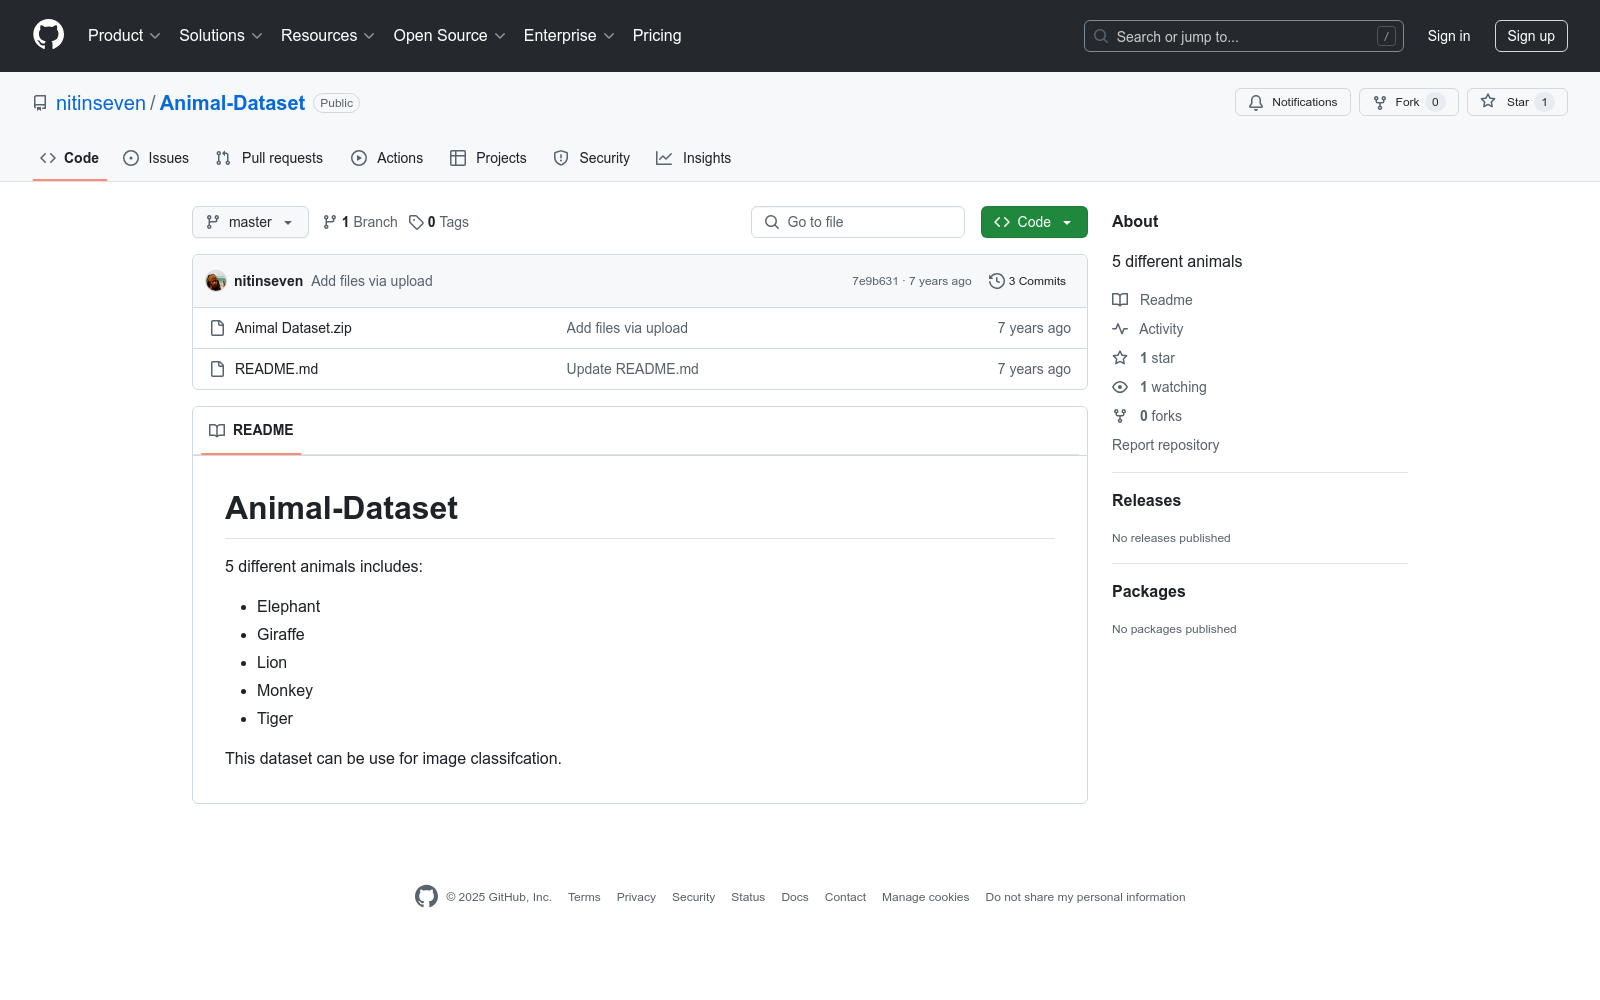This screenshot has height=1000, width=1600.
Task: Click Report repository
Action: click(x=1165, y=445)
